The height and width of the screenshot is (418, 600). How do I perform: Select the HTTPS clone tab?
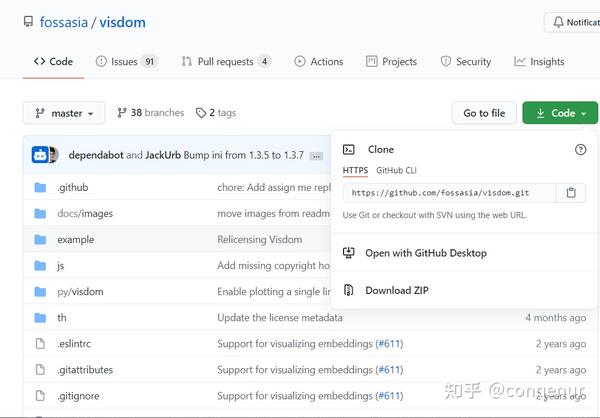tap(355, 170)
